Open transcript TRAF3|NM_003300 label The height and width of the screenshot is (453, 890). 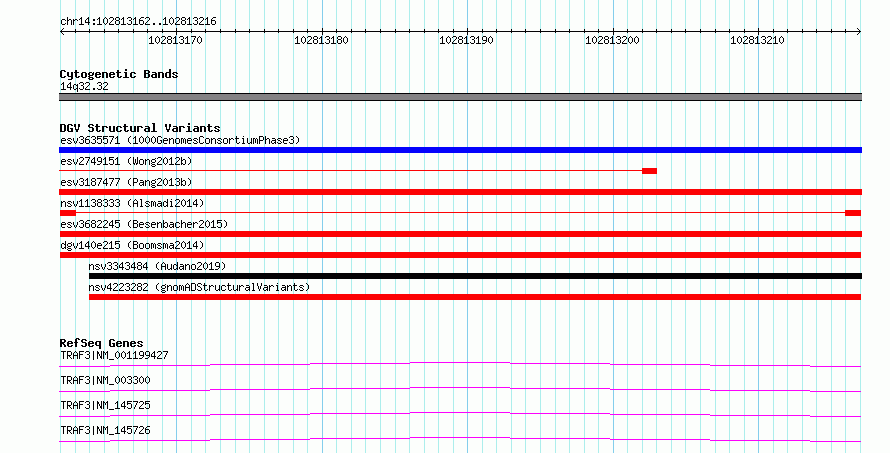pos(105,380)
